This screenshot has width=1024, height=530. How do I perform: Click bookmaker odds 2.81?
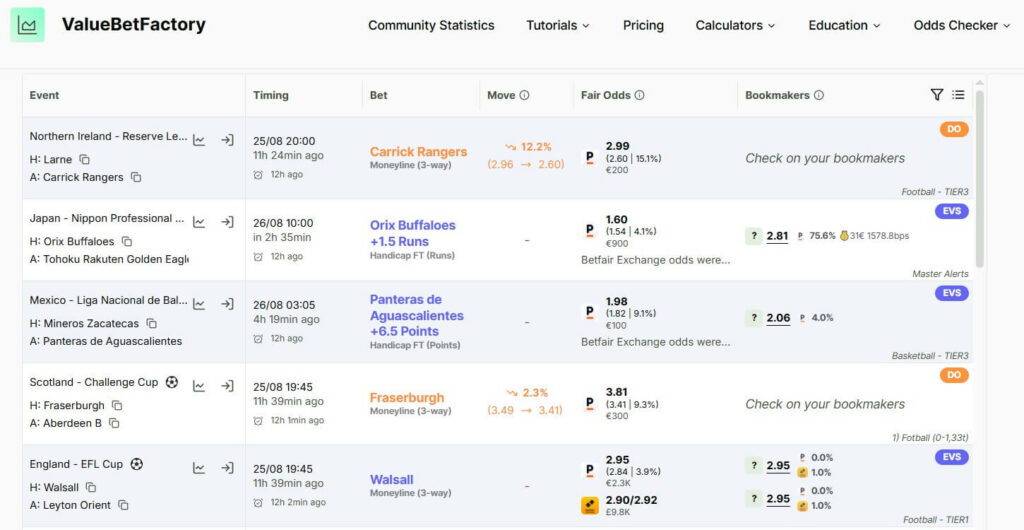point(777,236)
